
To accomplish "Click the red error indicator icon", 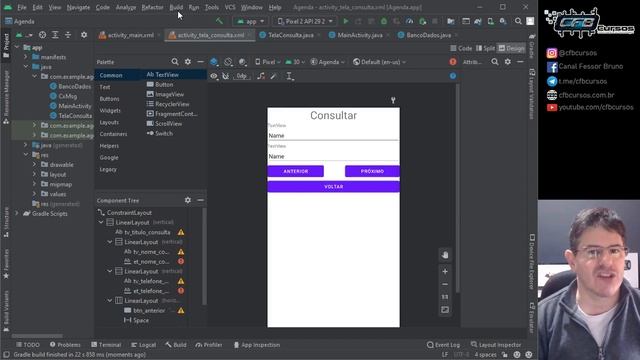I will pyautogui.click(x=453, y=62).
